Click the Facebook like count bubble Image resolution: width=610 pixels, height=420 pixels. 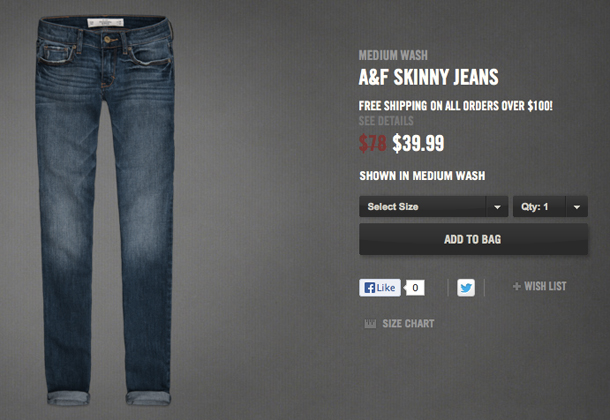pos(415,288)
